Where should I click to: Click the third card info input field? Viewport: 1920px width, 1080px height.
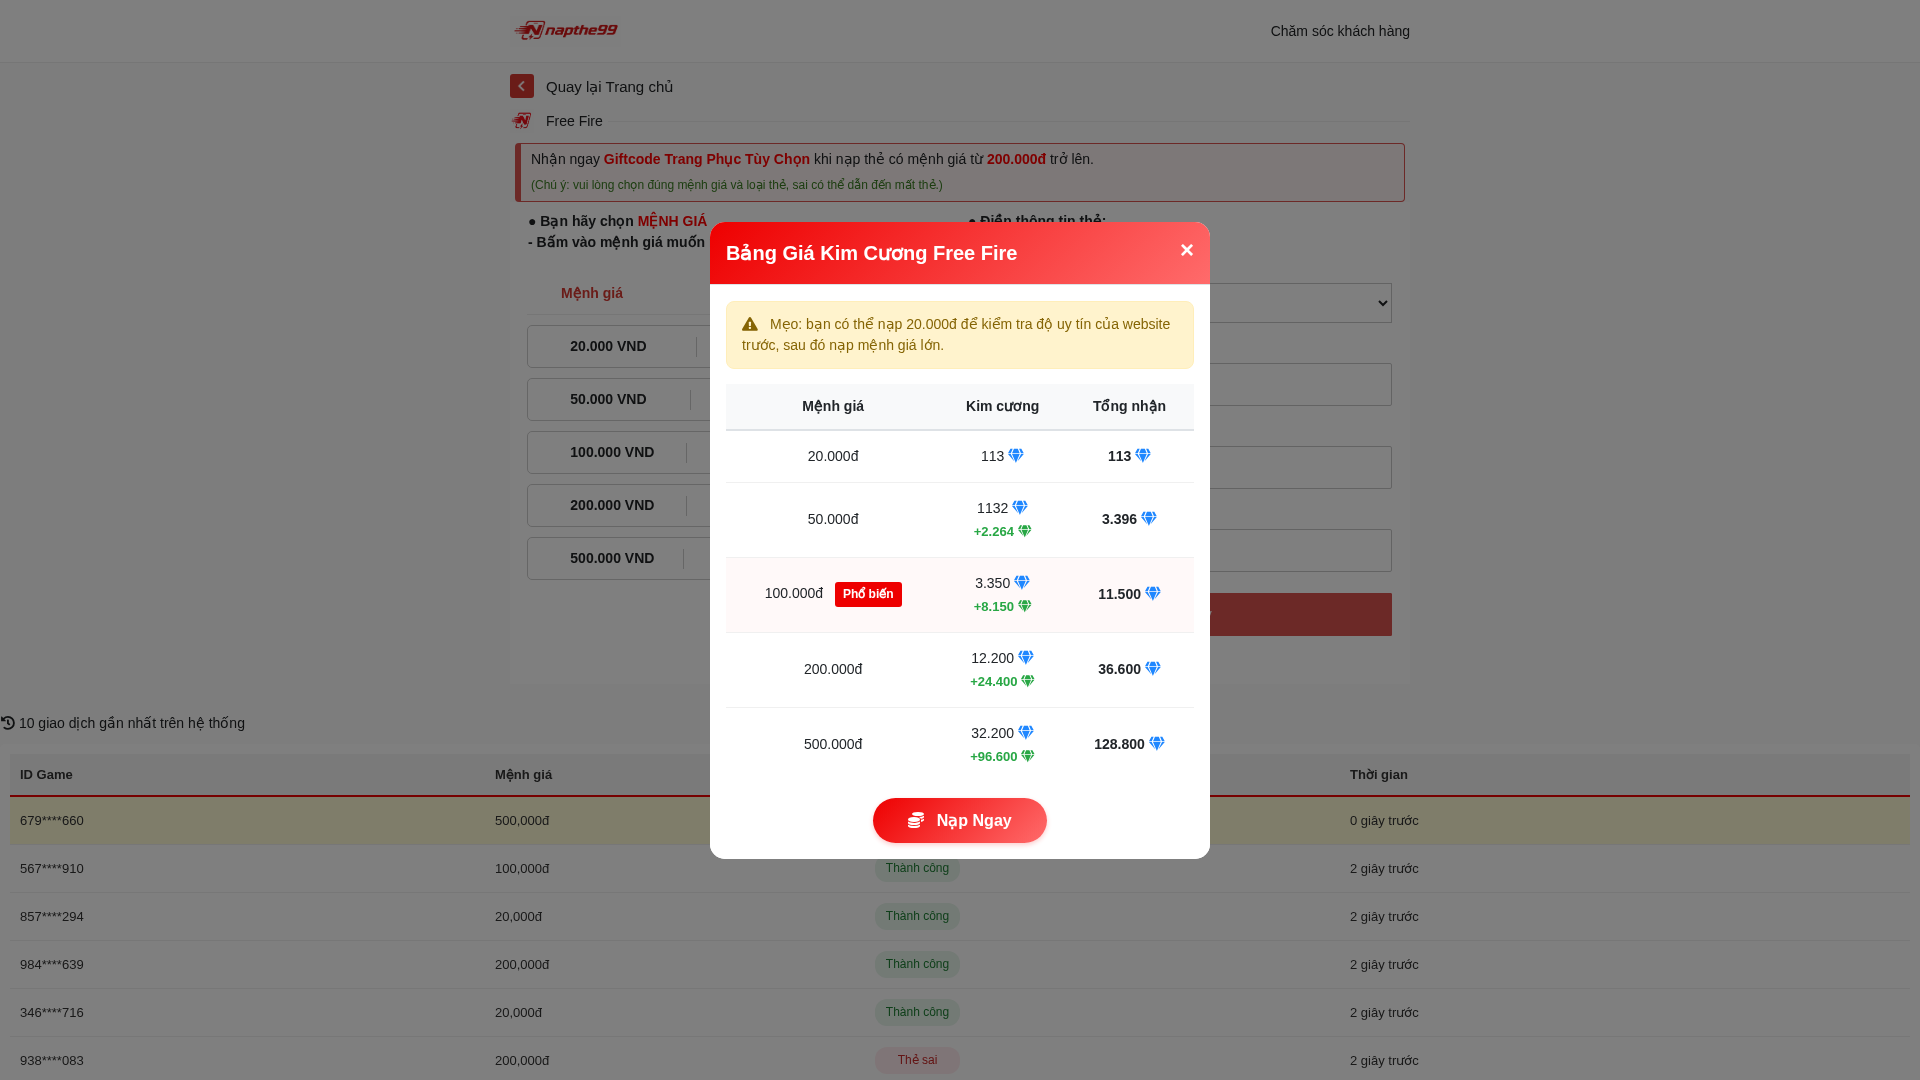click(1300, 550)
